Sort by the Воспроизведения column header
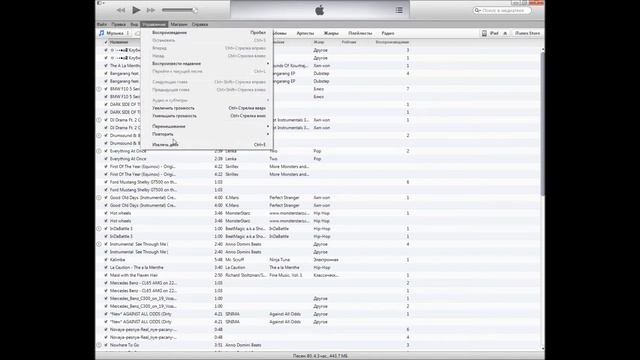 pyautogui.click(x=392, y=42)
